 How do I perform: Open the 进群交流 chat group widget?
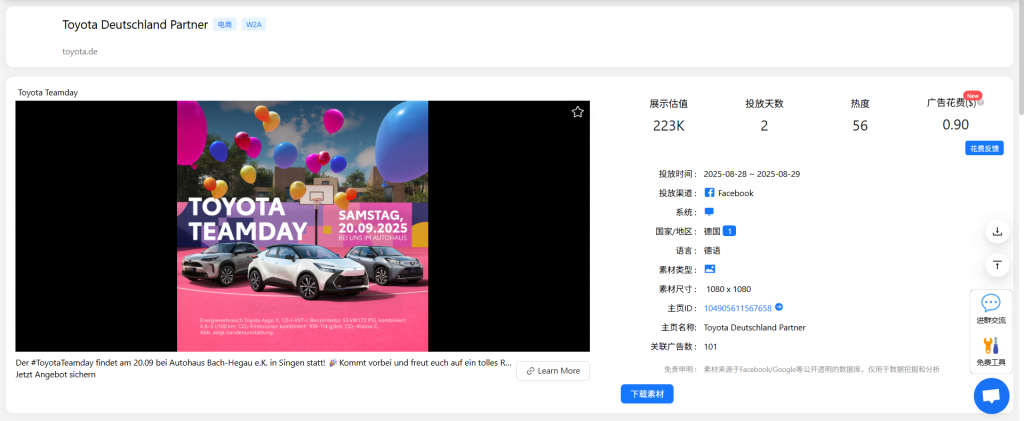[991, 309]
